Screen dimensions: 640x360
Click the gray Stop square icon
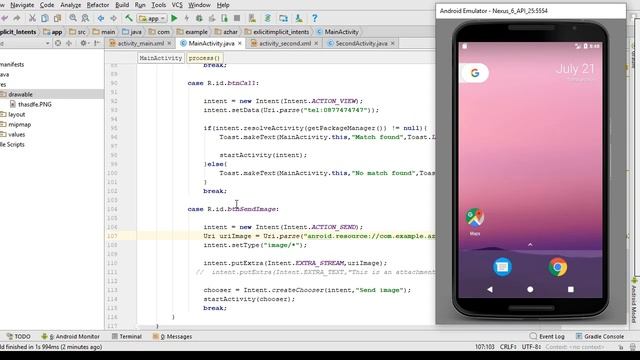(x=237, y=18)
